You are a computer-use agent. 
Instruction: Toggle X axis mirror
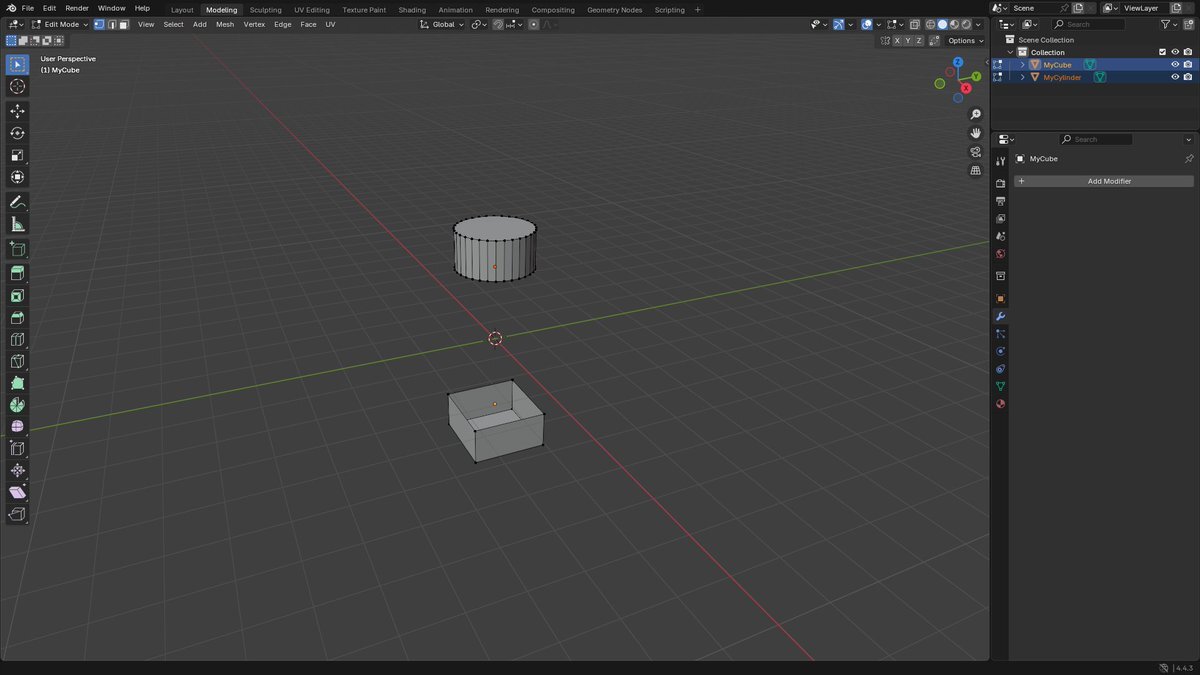coord(897,41)
